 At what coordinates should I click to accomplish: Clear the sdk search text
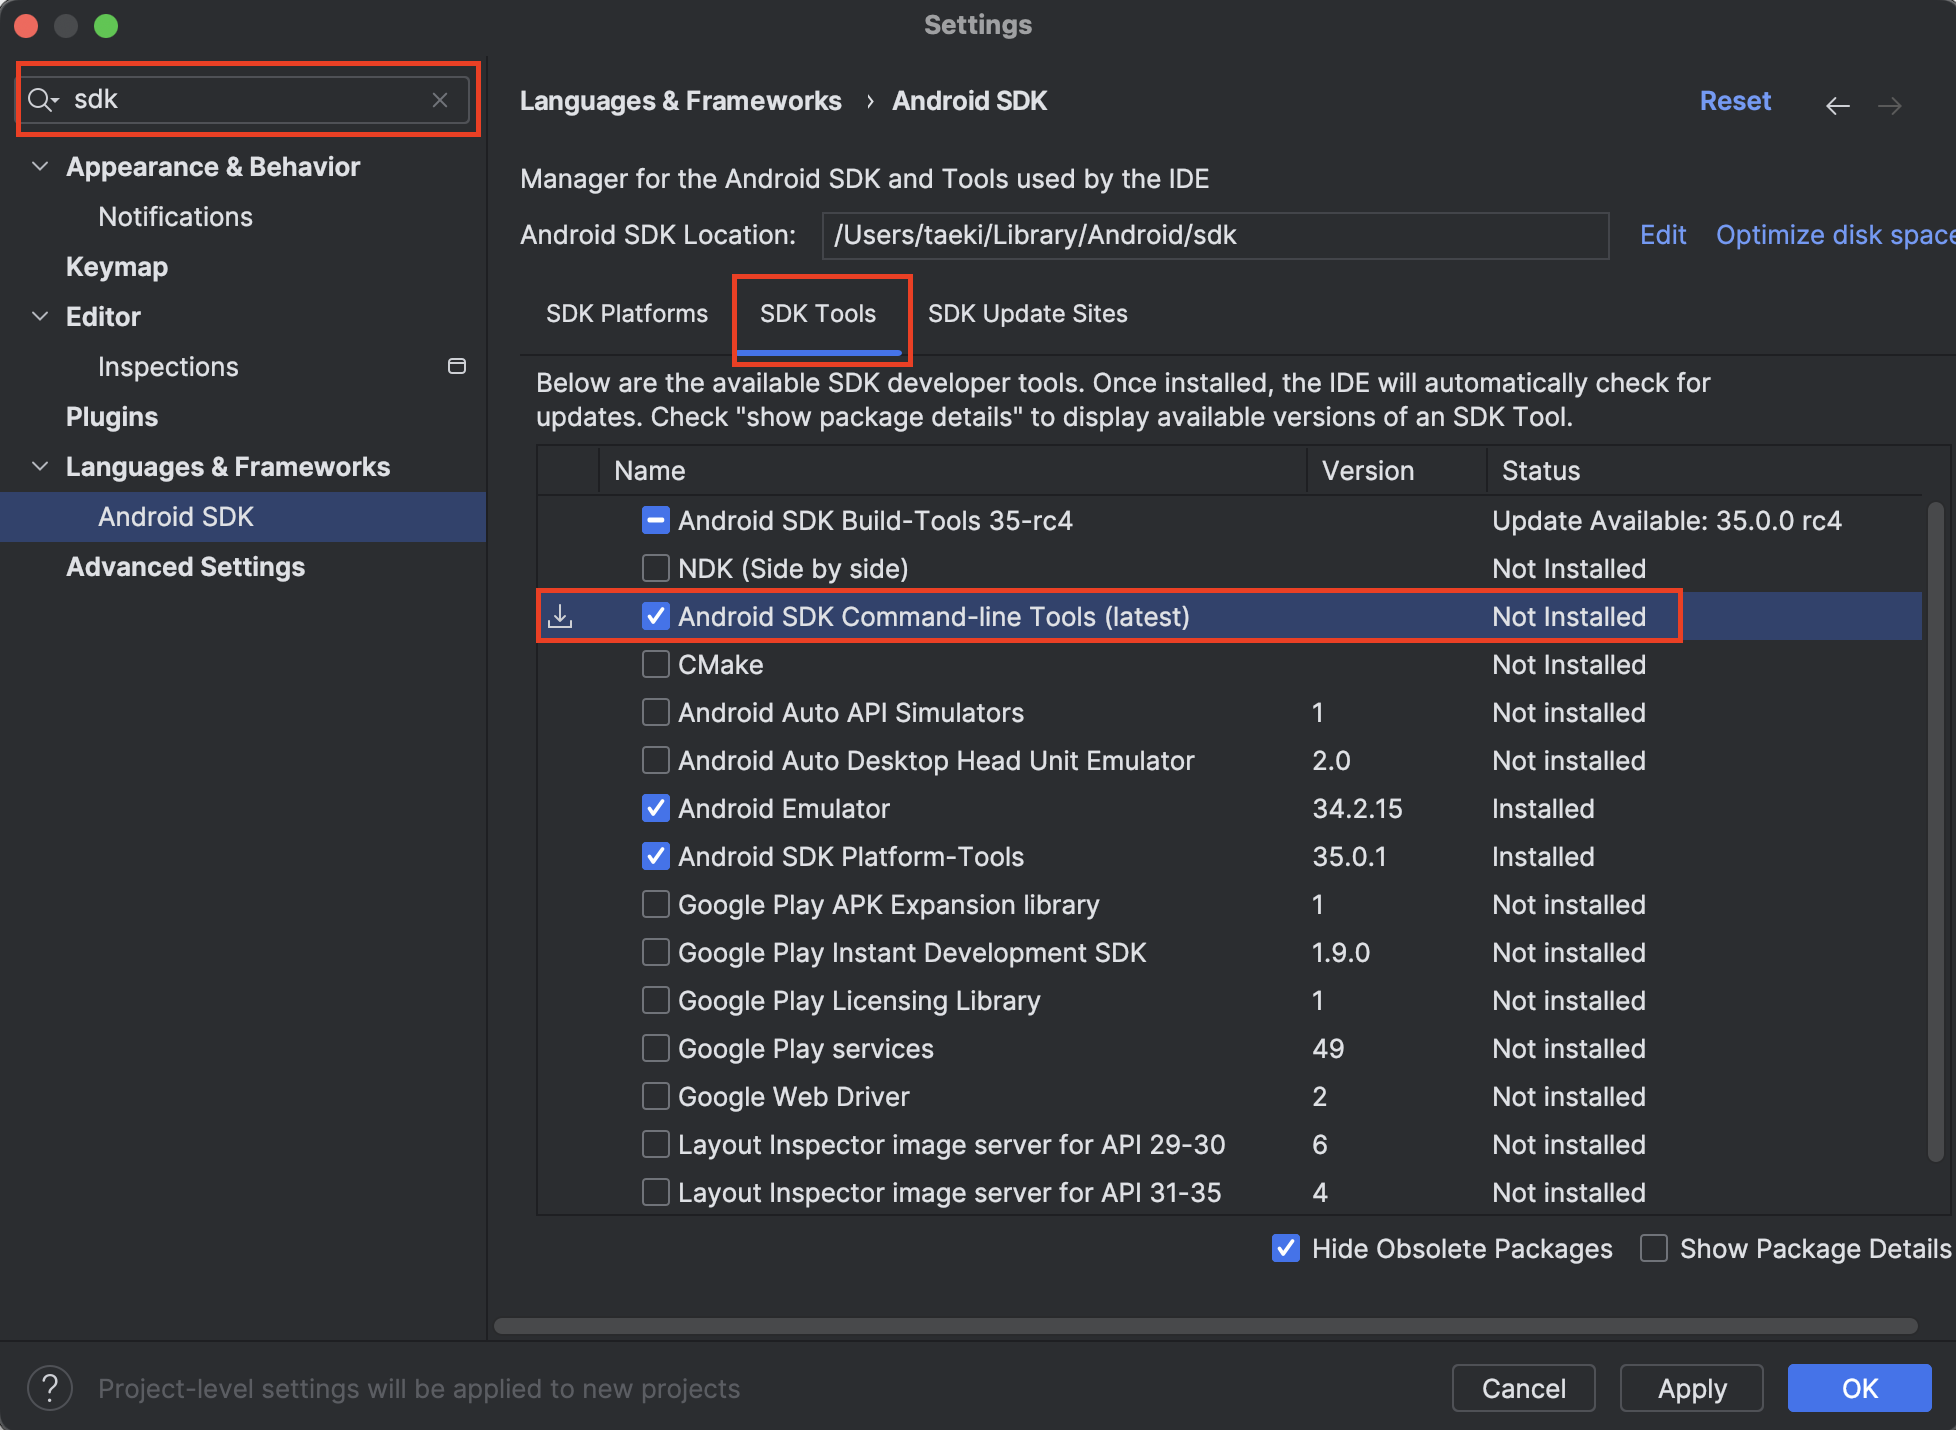(x=440, y=99)
